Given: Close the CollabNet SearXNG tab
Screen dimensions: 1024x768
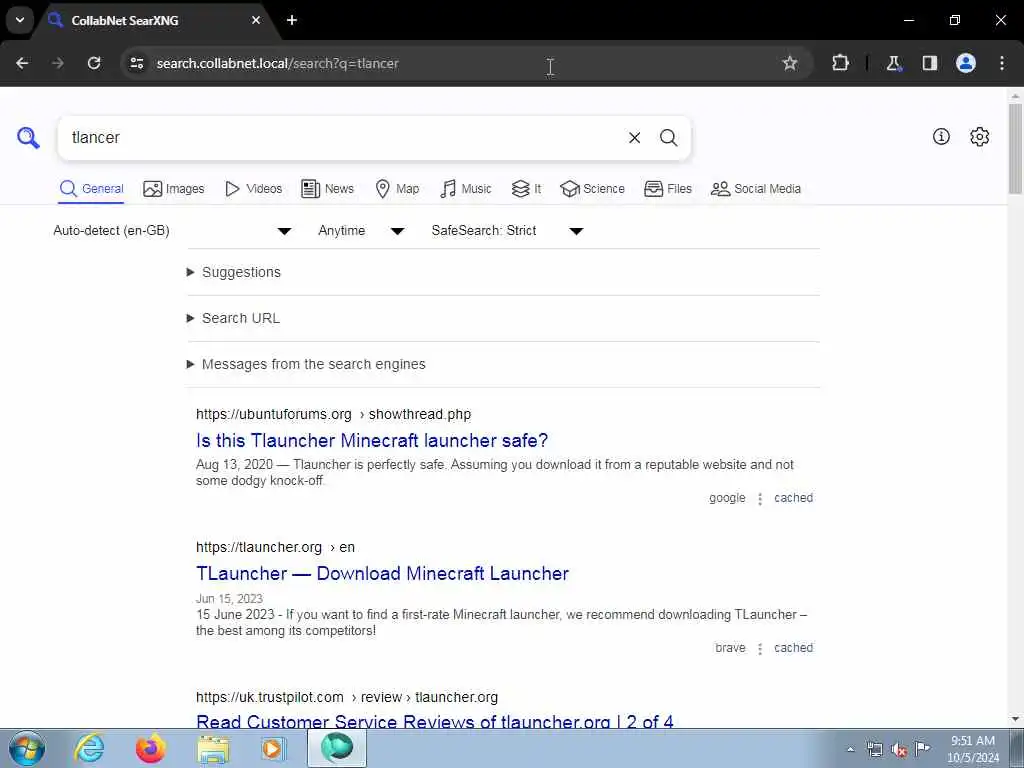Looking at the screenshot, I should click(256, 20).
